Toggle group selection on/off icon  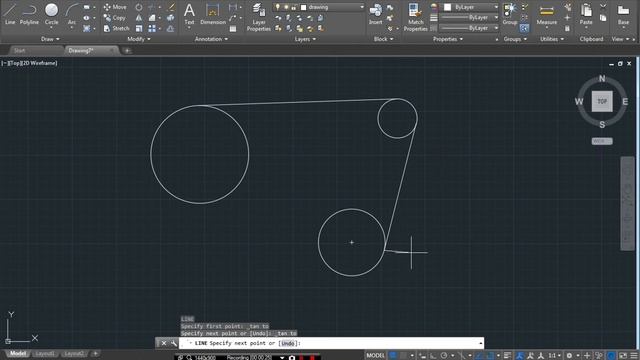(524, 28)
